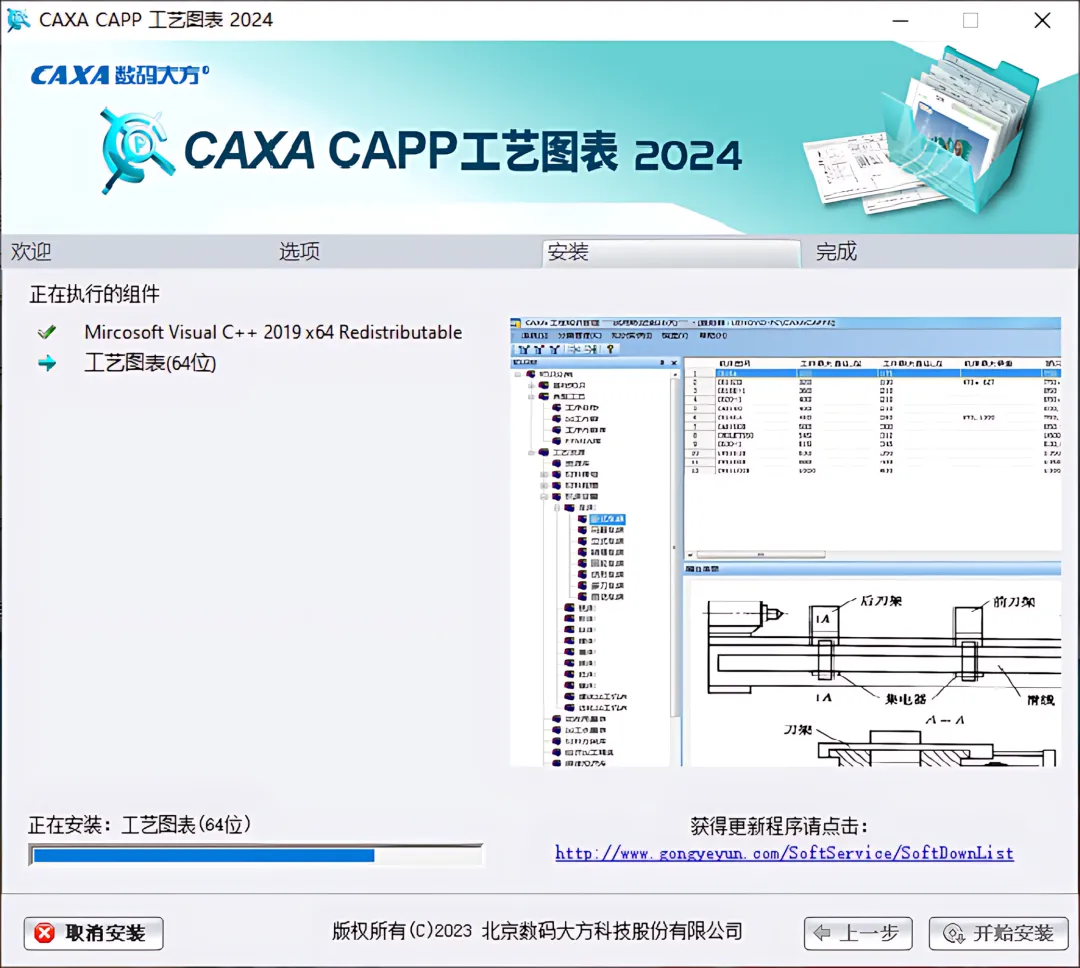
Task: Click the green checkmark beside Visual C++ Redistributable
Action: pos(47,333)
